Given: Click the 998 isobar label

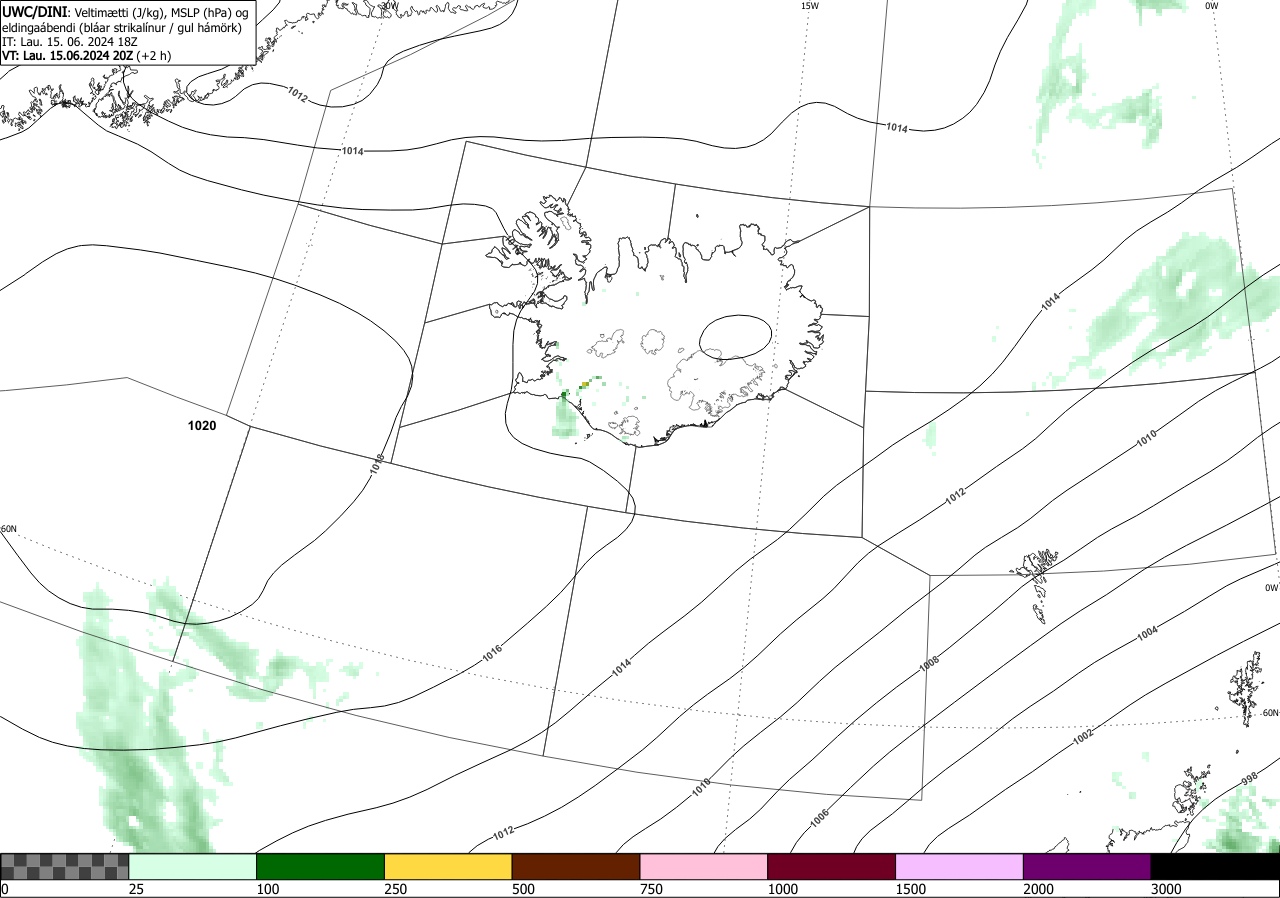Looking at the screenshot, I should (1249, 778).
